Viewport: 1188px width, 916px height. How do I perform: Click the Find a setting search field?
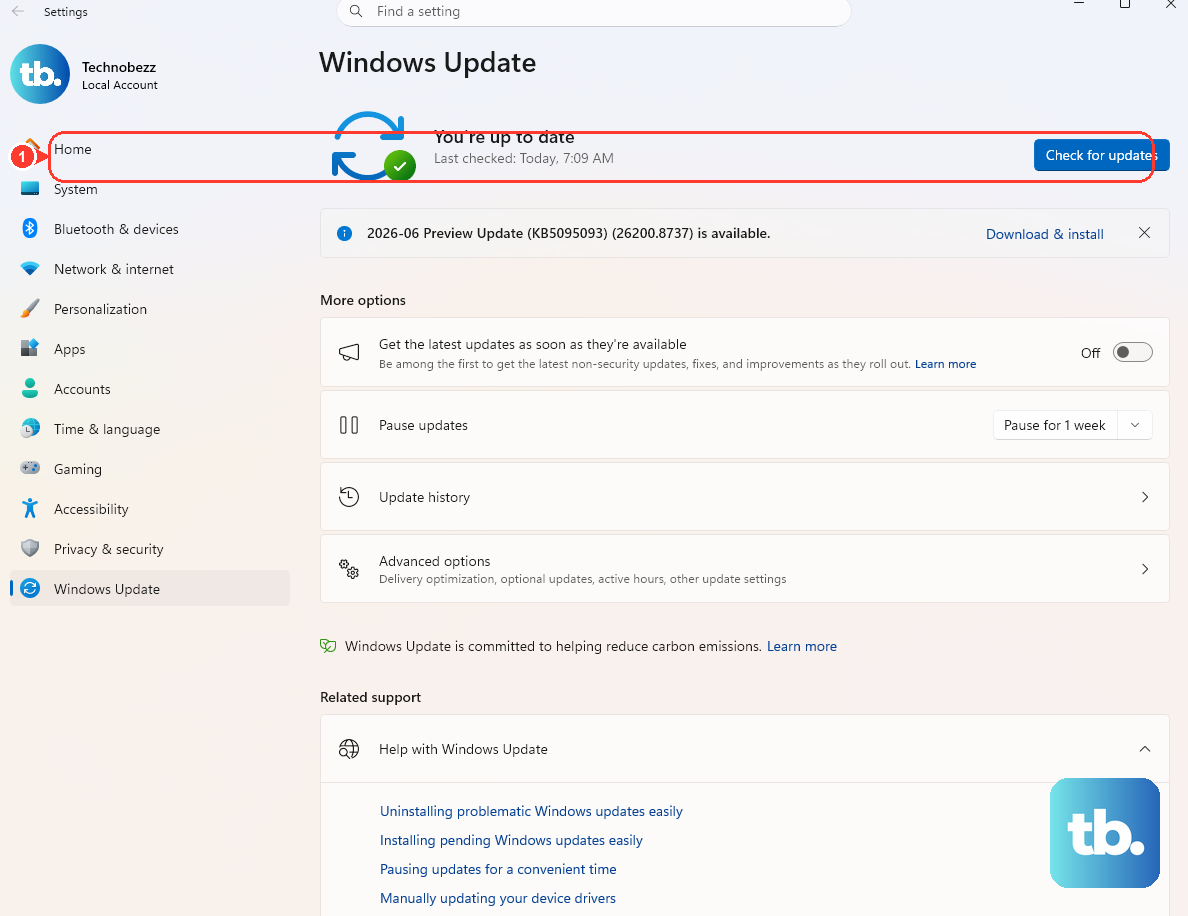coord(593,11)
